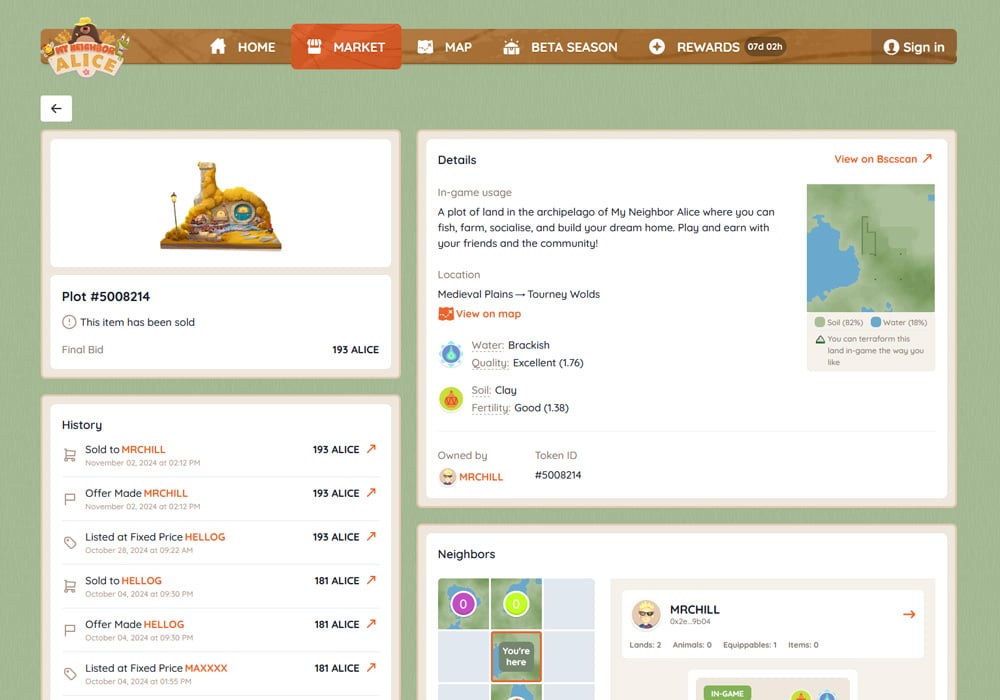Open MRCHILL link in Sold to history row
The height and width of the screenshot is (700, 1000).
coord(143,449)
